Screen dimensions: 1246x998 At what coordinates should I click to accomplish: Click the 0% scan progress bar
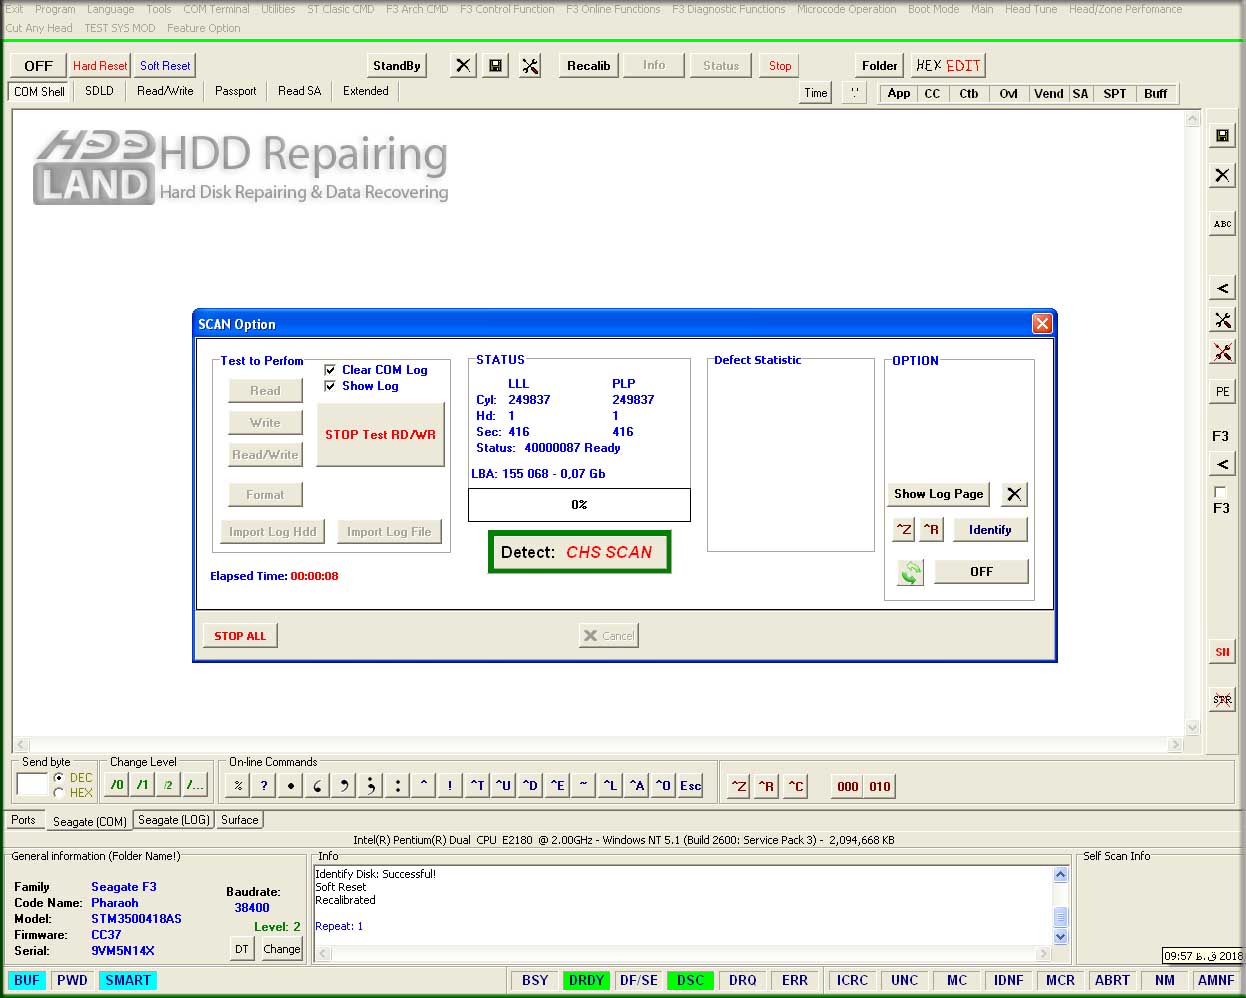click(579, 505)
